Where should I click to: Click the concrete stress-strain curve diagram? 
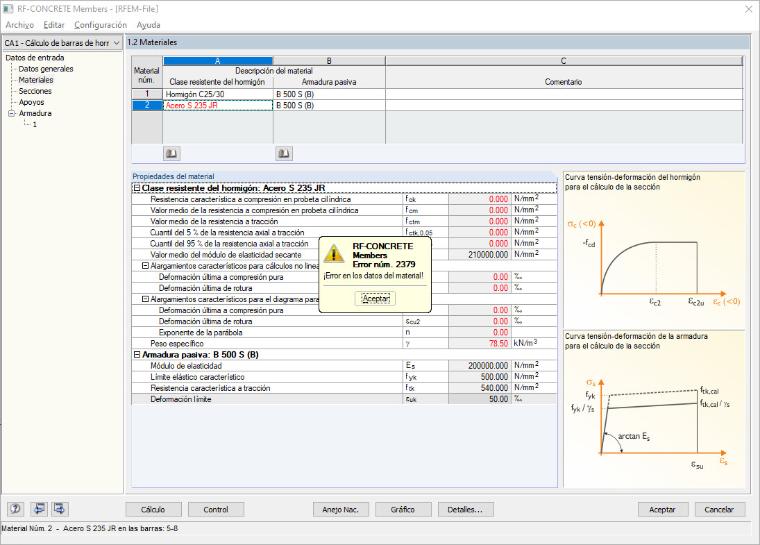654,250
